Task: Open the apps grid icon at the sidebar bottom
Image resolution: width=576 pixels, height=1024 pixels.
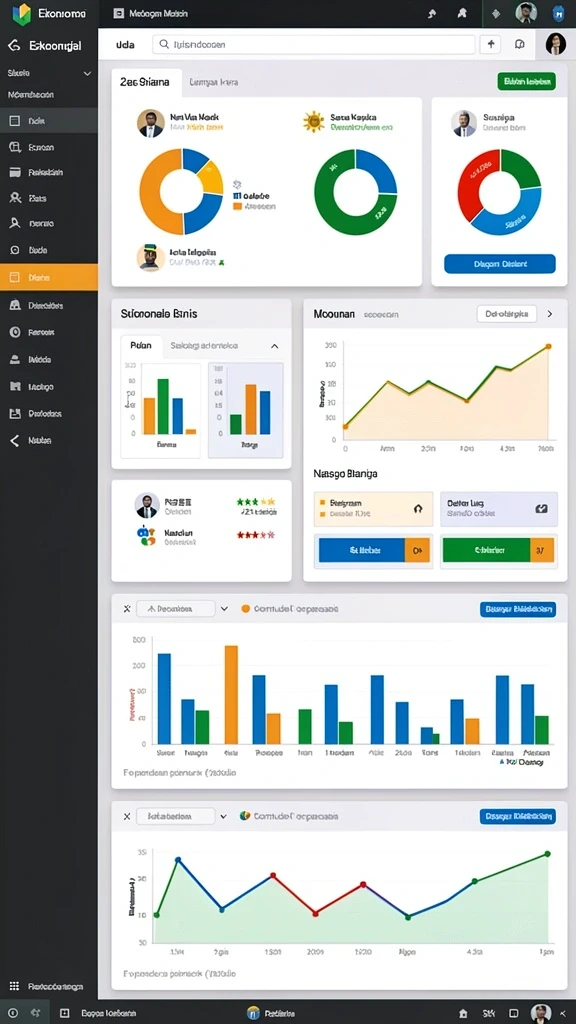Action: [14, 986]
